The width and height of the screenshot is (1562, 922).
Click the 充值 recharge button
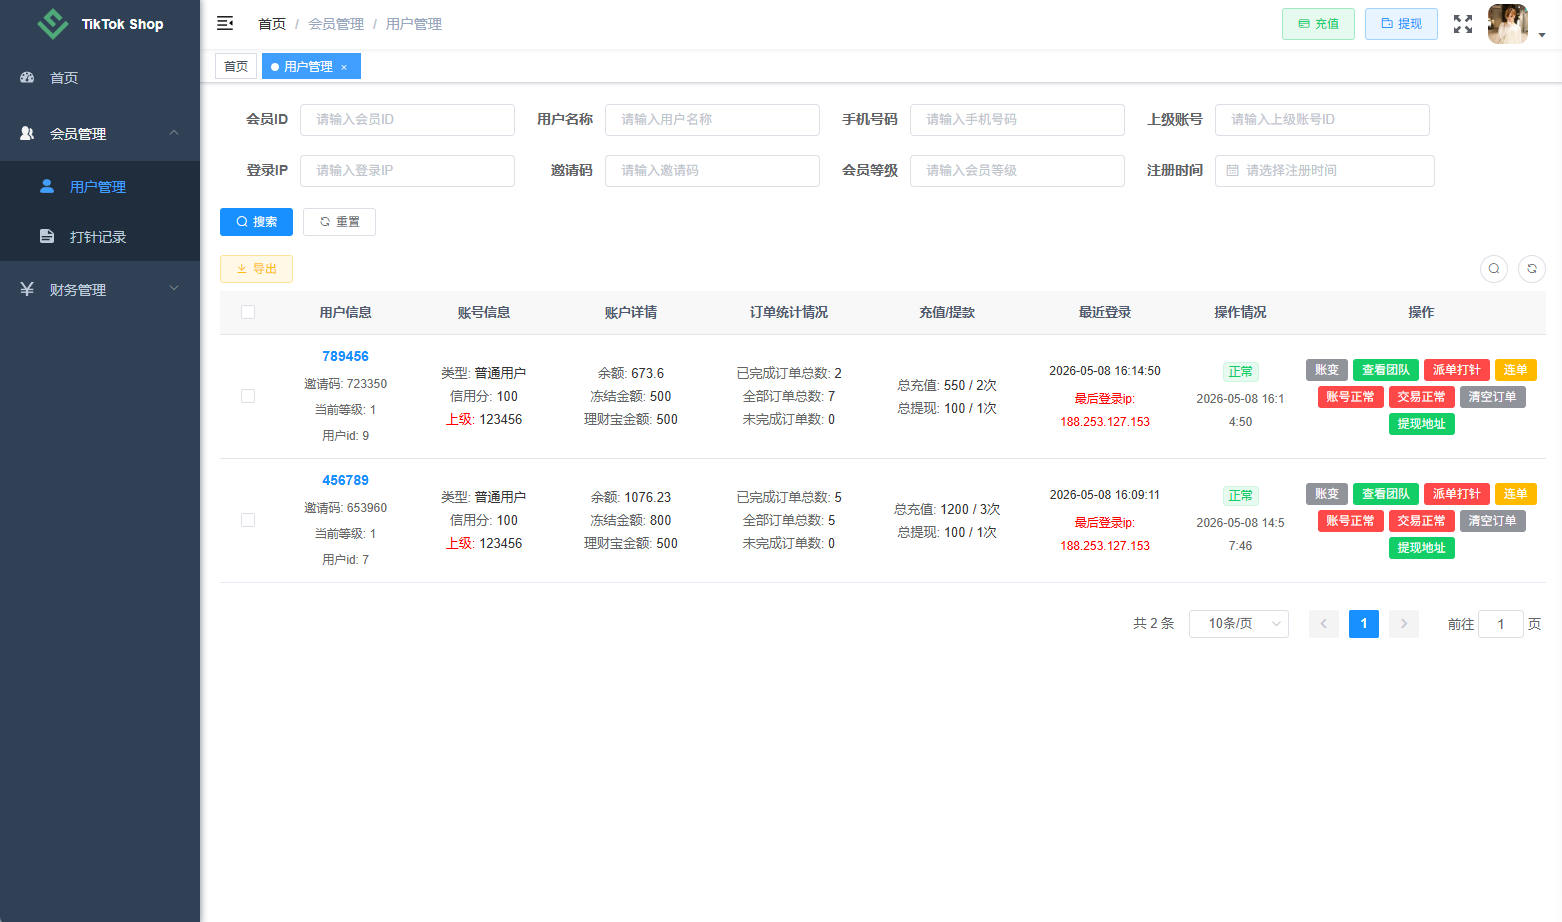[1318, 24]
